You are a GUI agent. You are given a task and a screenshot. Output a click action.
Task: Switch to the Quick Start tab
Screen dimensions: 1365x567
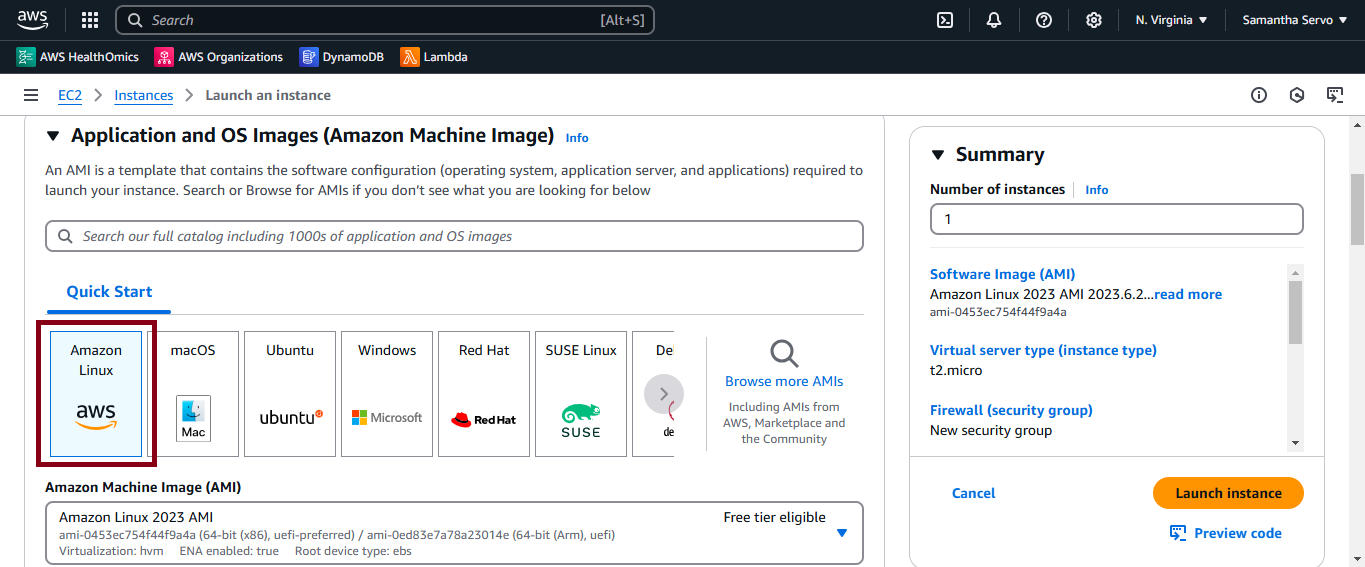109,292
